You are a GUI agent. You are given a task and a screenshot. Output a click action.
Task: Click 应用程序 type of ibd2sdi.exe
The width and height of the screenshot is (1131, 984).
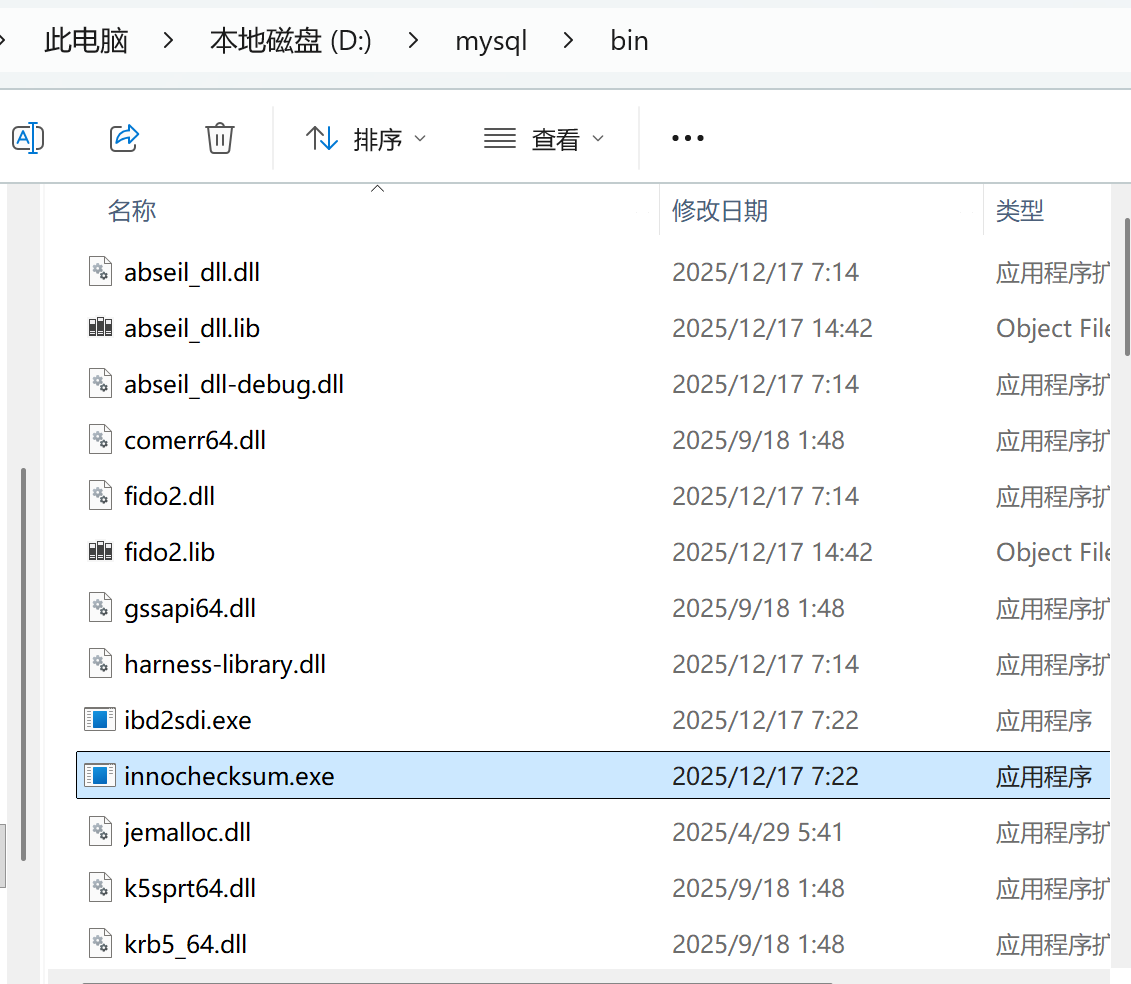[x=1044, y=721]
